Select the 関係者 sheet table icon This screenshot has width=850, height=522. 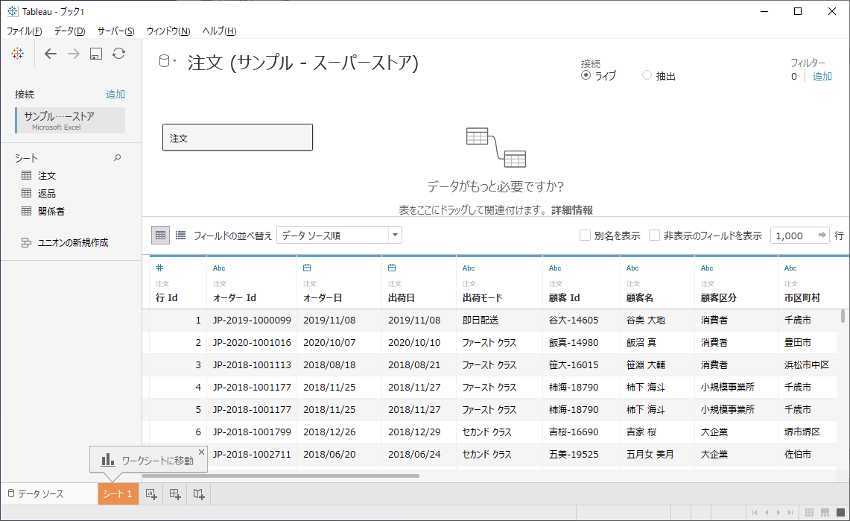(x=26, y=211)
